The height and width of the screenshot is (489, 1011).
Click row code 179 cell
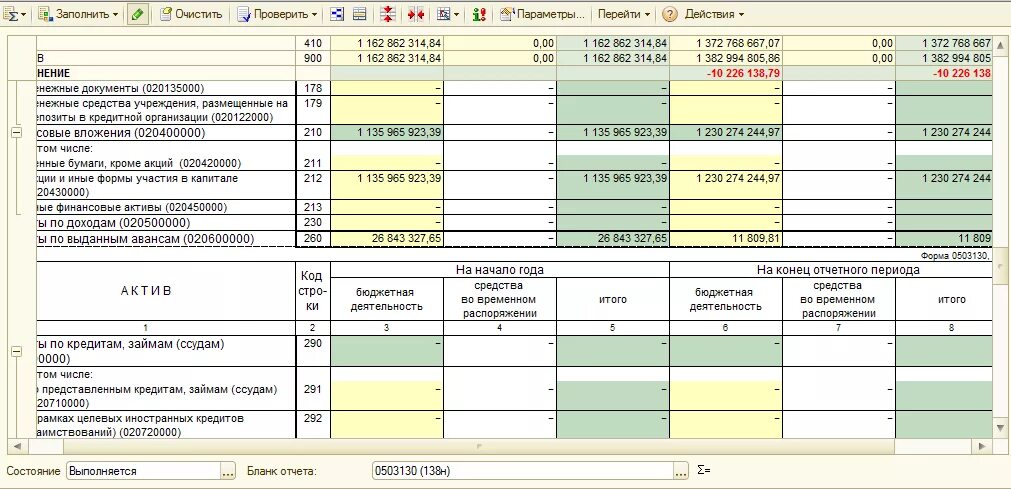tap(313, 110)
